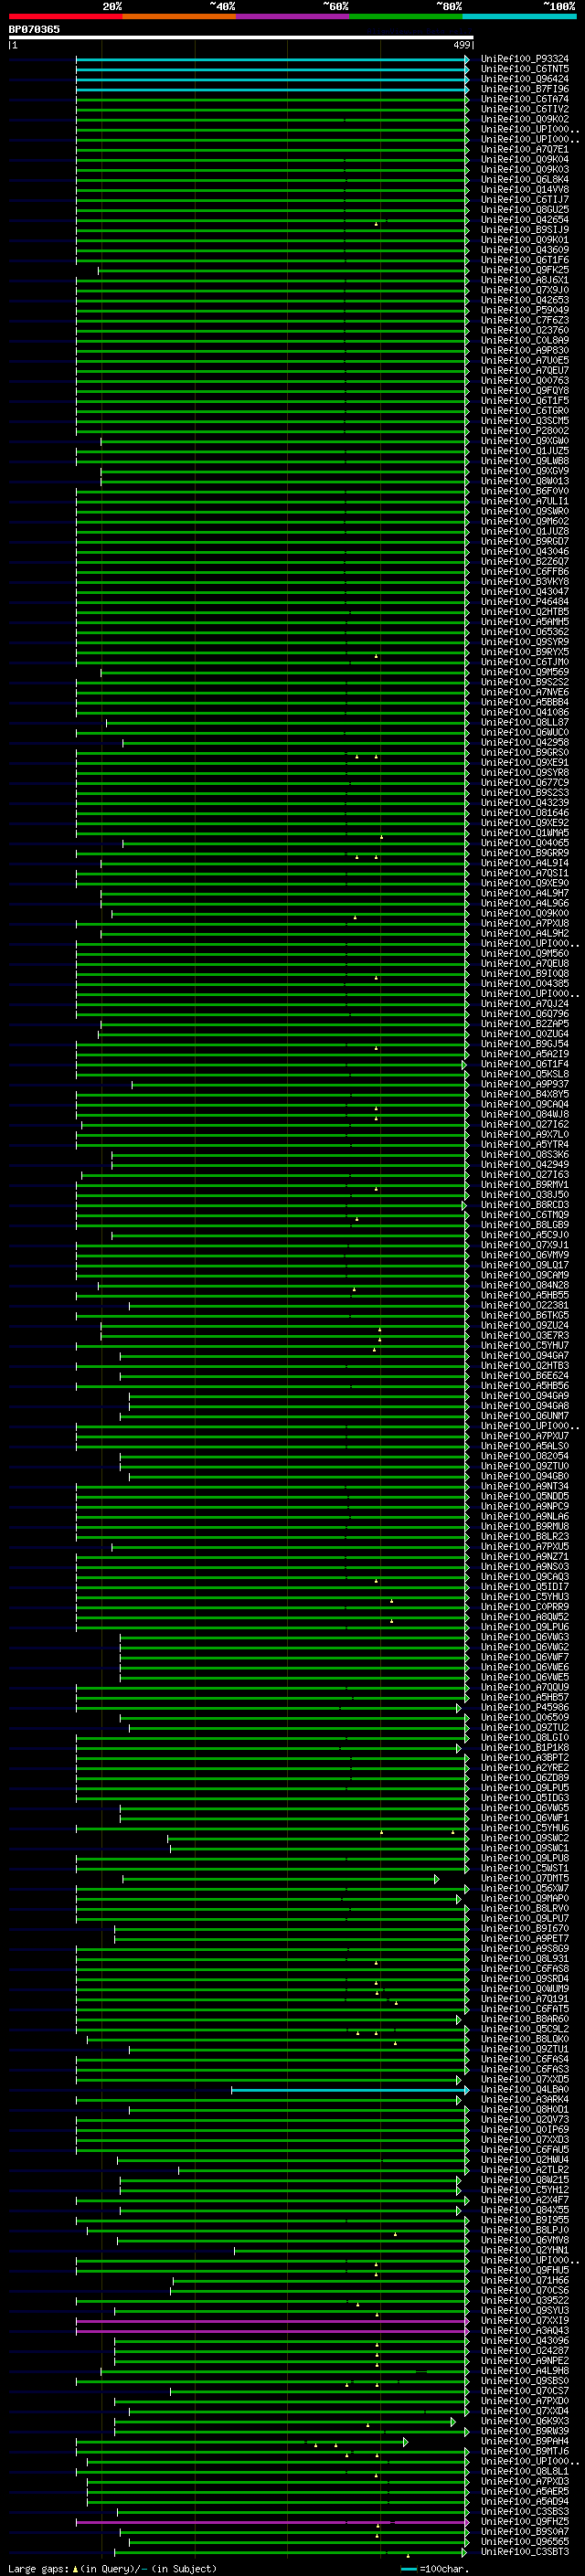The height and width of the screenshot is (2576, 585).
Task: Click the cyan ~100% identity legend segment
Action: pyautogui.click(x=520, y=17)
